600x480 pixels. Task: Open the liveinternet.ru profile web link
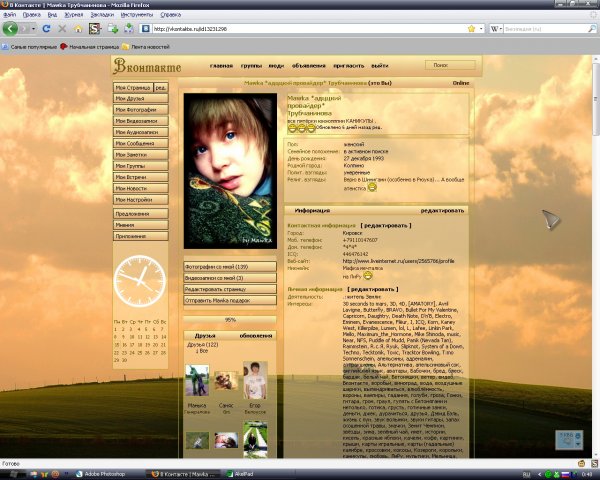[x=398, y=261]
